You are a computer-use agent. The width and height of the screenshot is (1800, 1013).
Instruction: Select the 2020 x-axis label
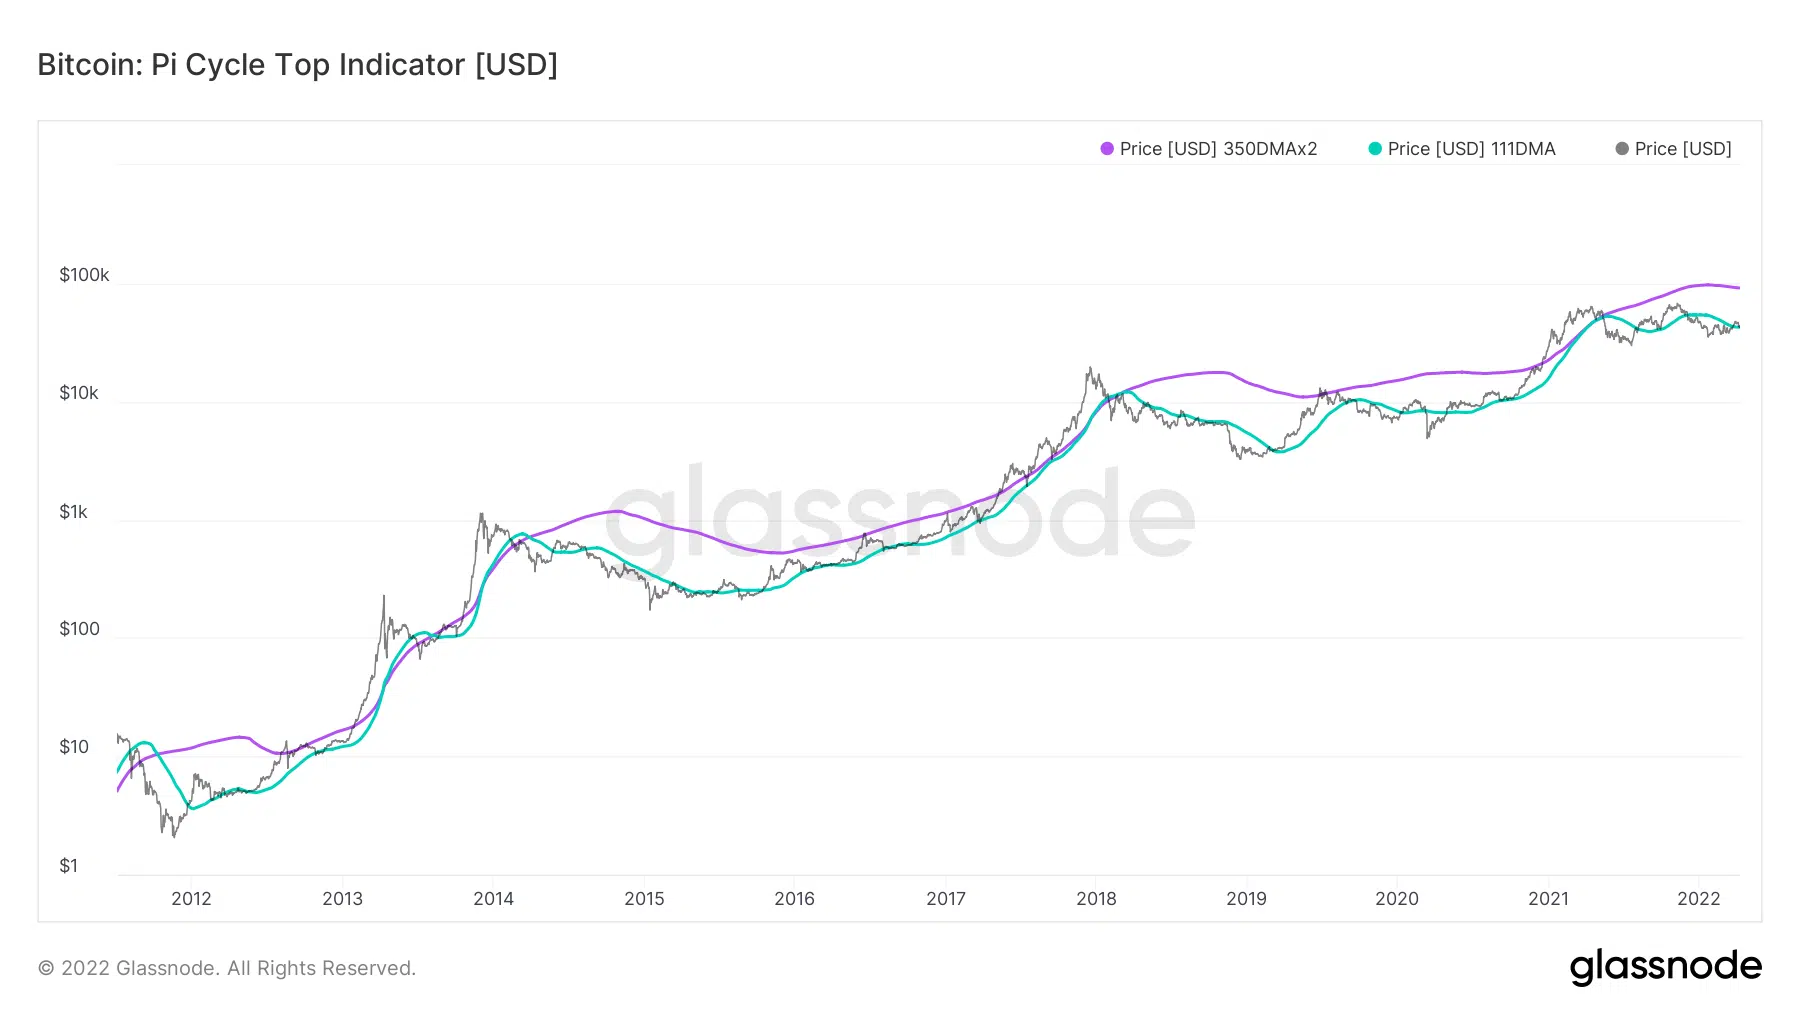pyautogui.click(x=1396, y=898)
